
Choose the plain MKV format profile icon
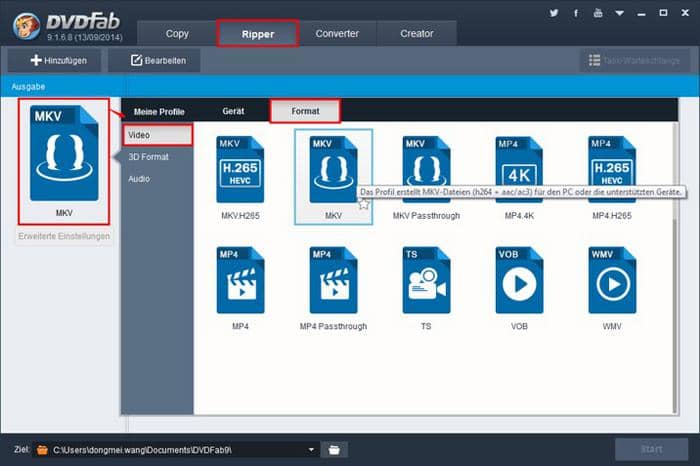333,170
